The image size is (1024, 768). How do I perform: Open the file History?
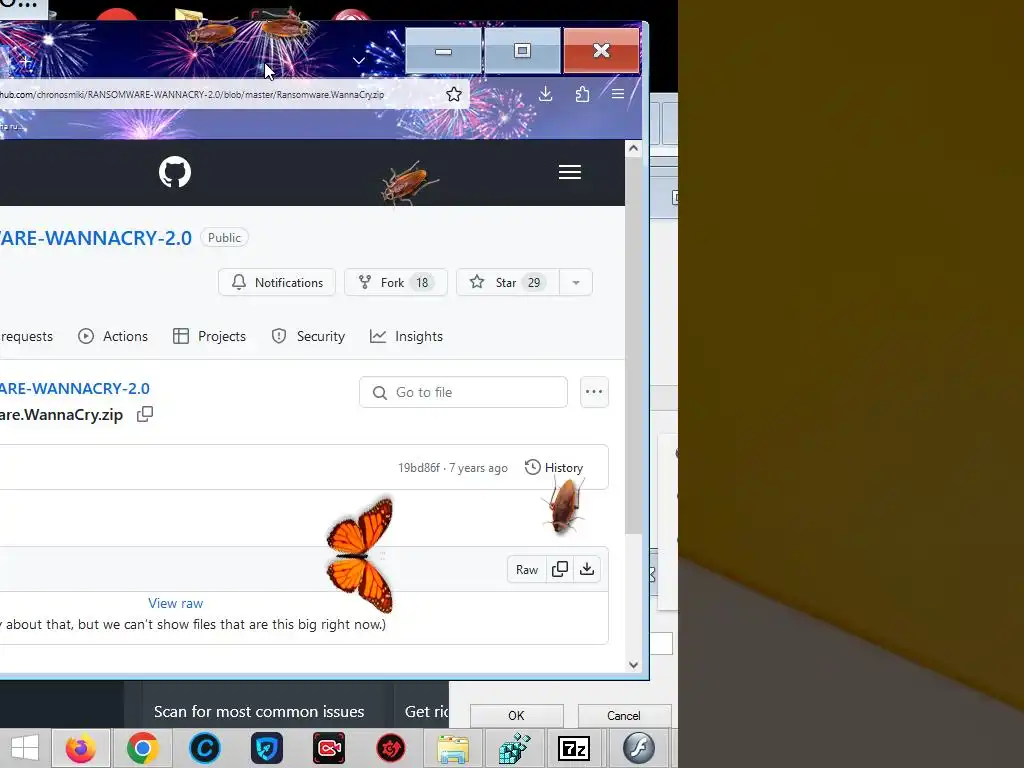(554, 468)
